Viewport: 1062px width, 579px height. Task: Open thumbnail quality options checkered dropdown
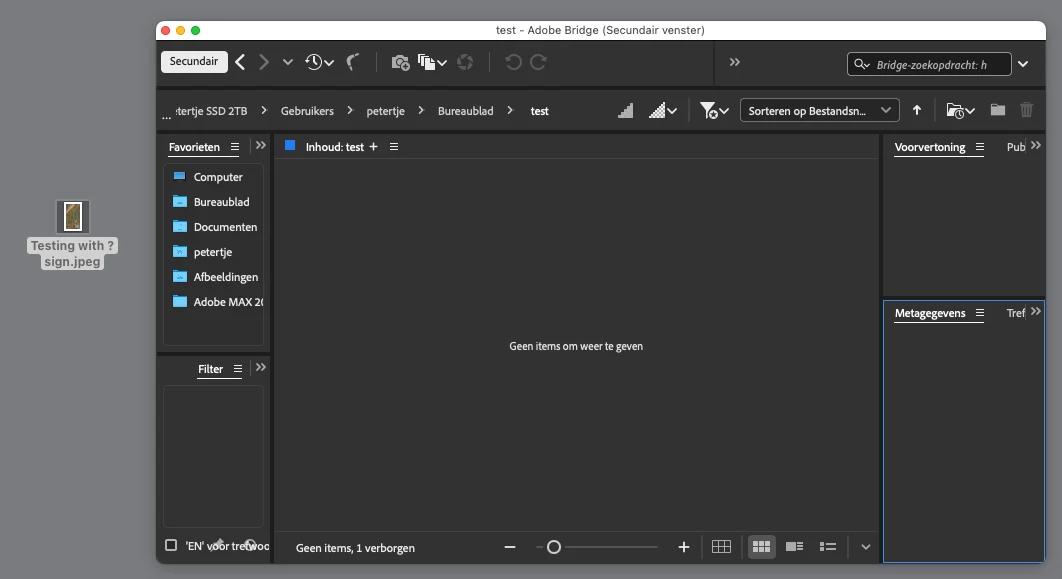point(662,110)
